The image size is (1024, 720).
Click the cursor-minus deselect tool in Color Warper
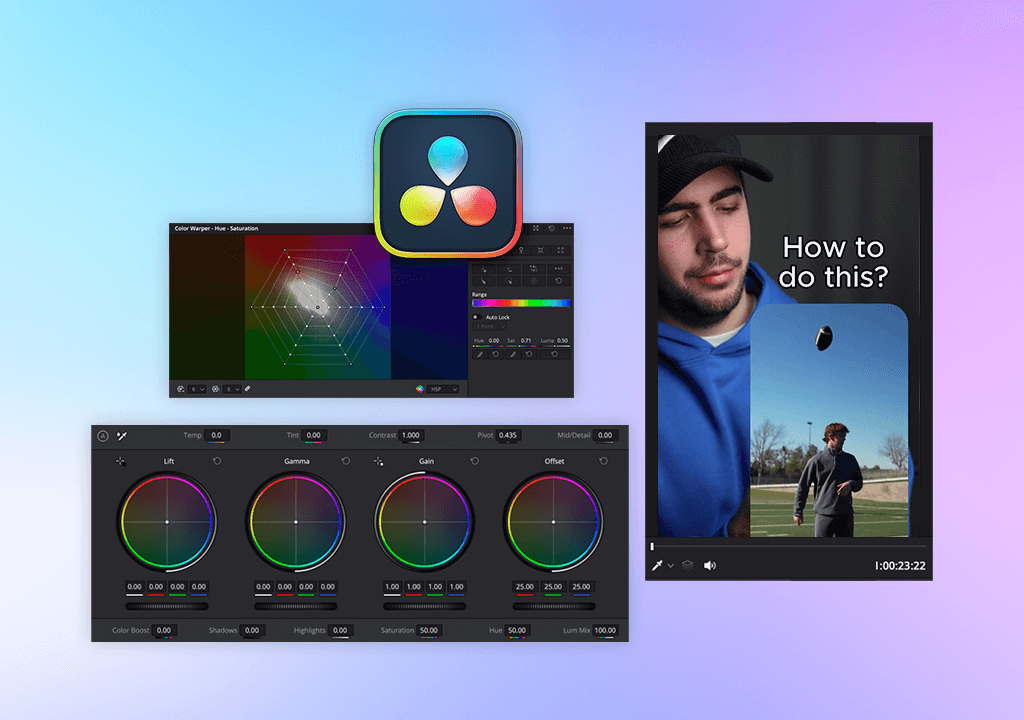point(508,269)
